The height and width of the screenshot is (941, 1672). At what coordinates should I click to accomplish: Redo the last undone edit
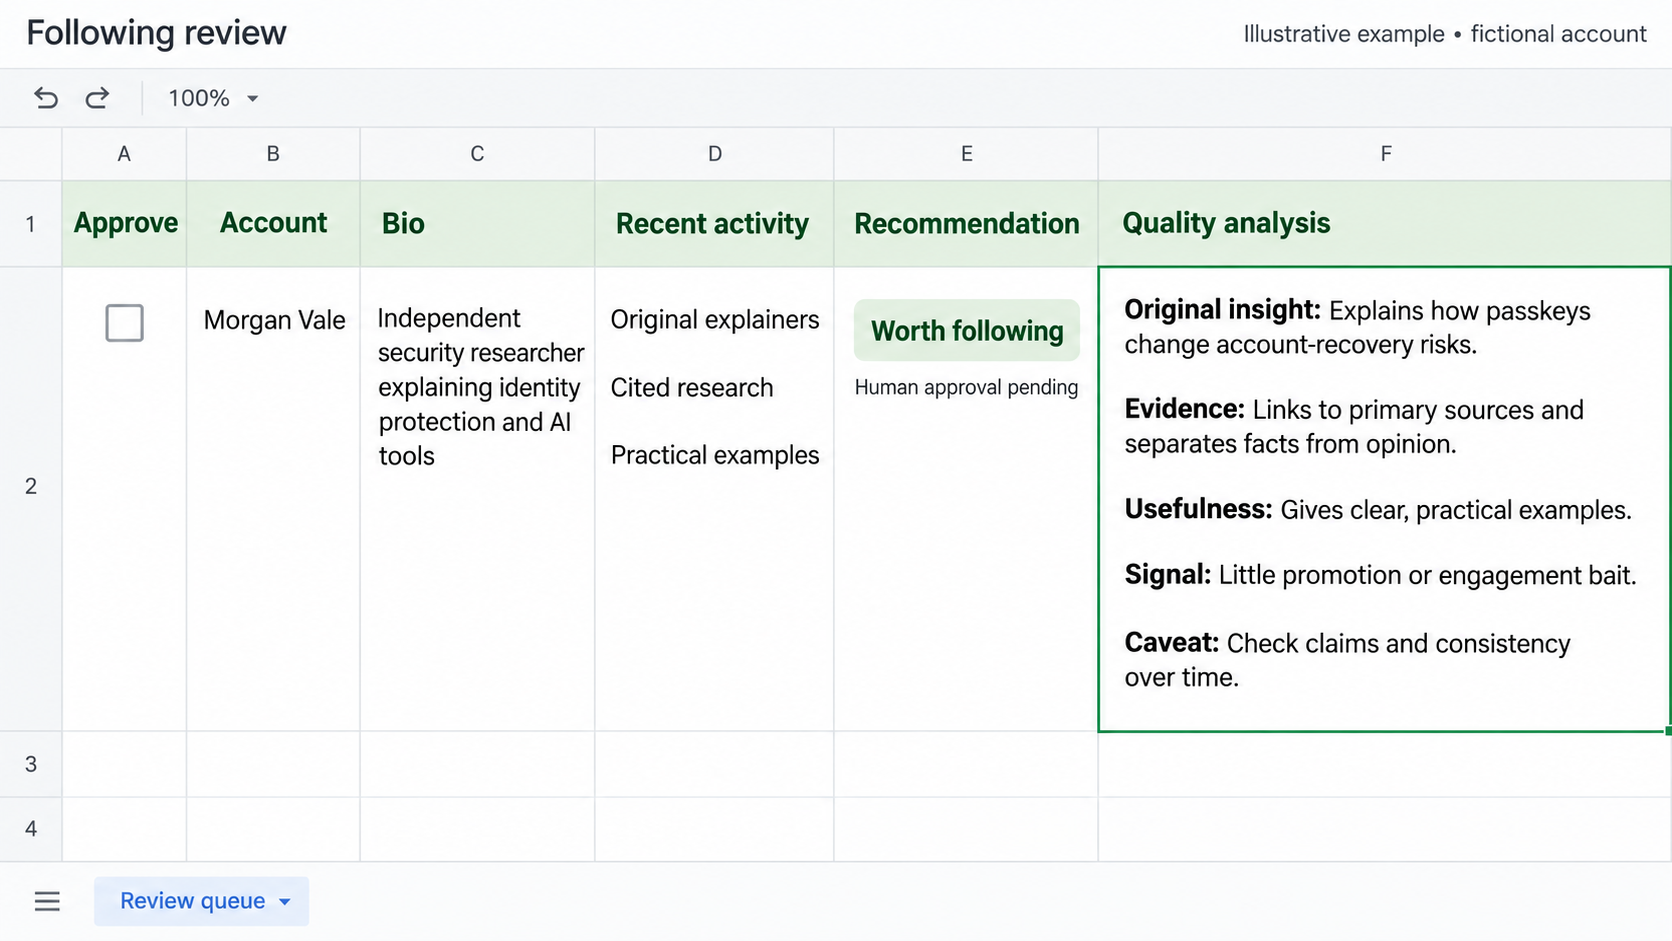97,98
